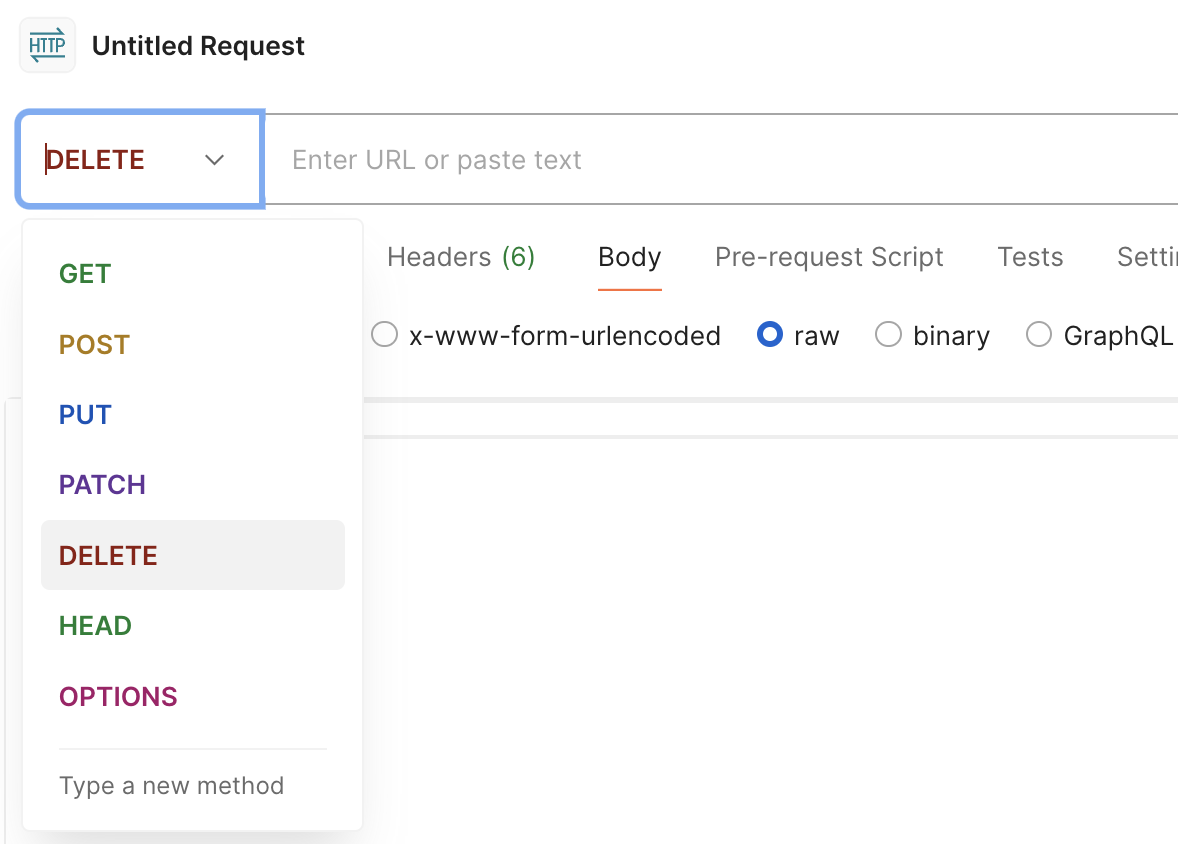Go to the Tests tab
Screen dimensions: 1178x844
coord(1030,258)
